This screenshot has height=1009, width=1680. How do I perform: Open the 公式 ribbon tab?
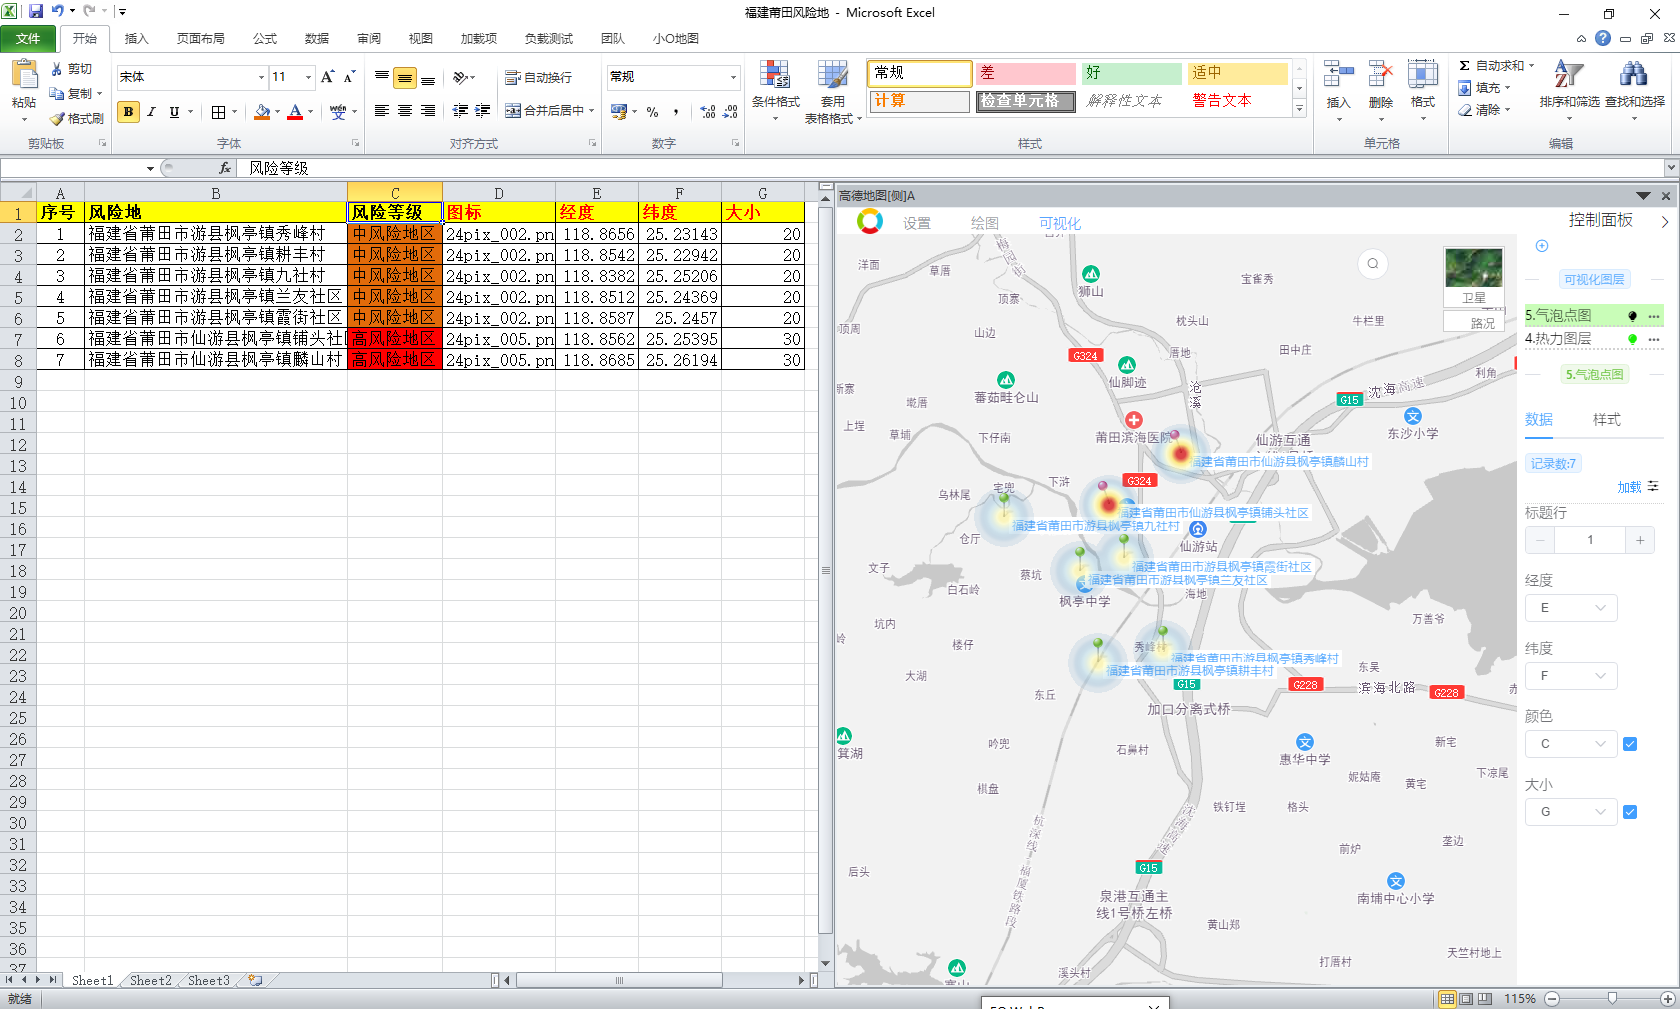[x=265, y=39]
